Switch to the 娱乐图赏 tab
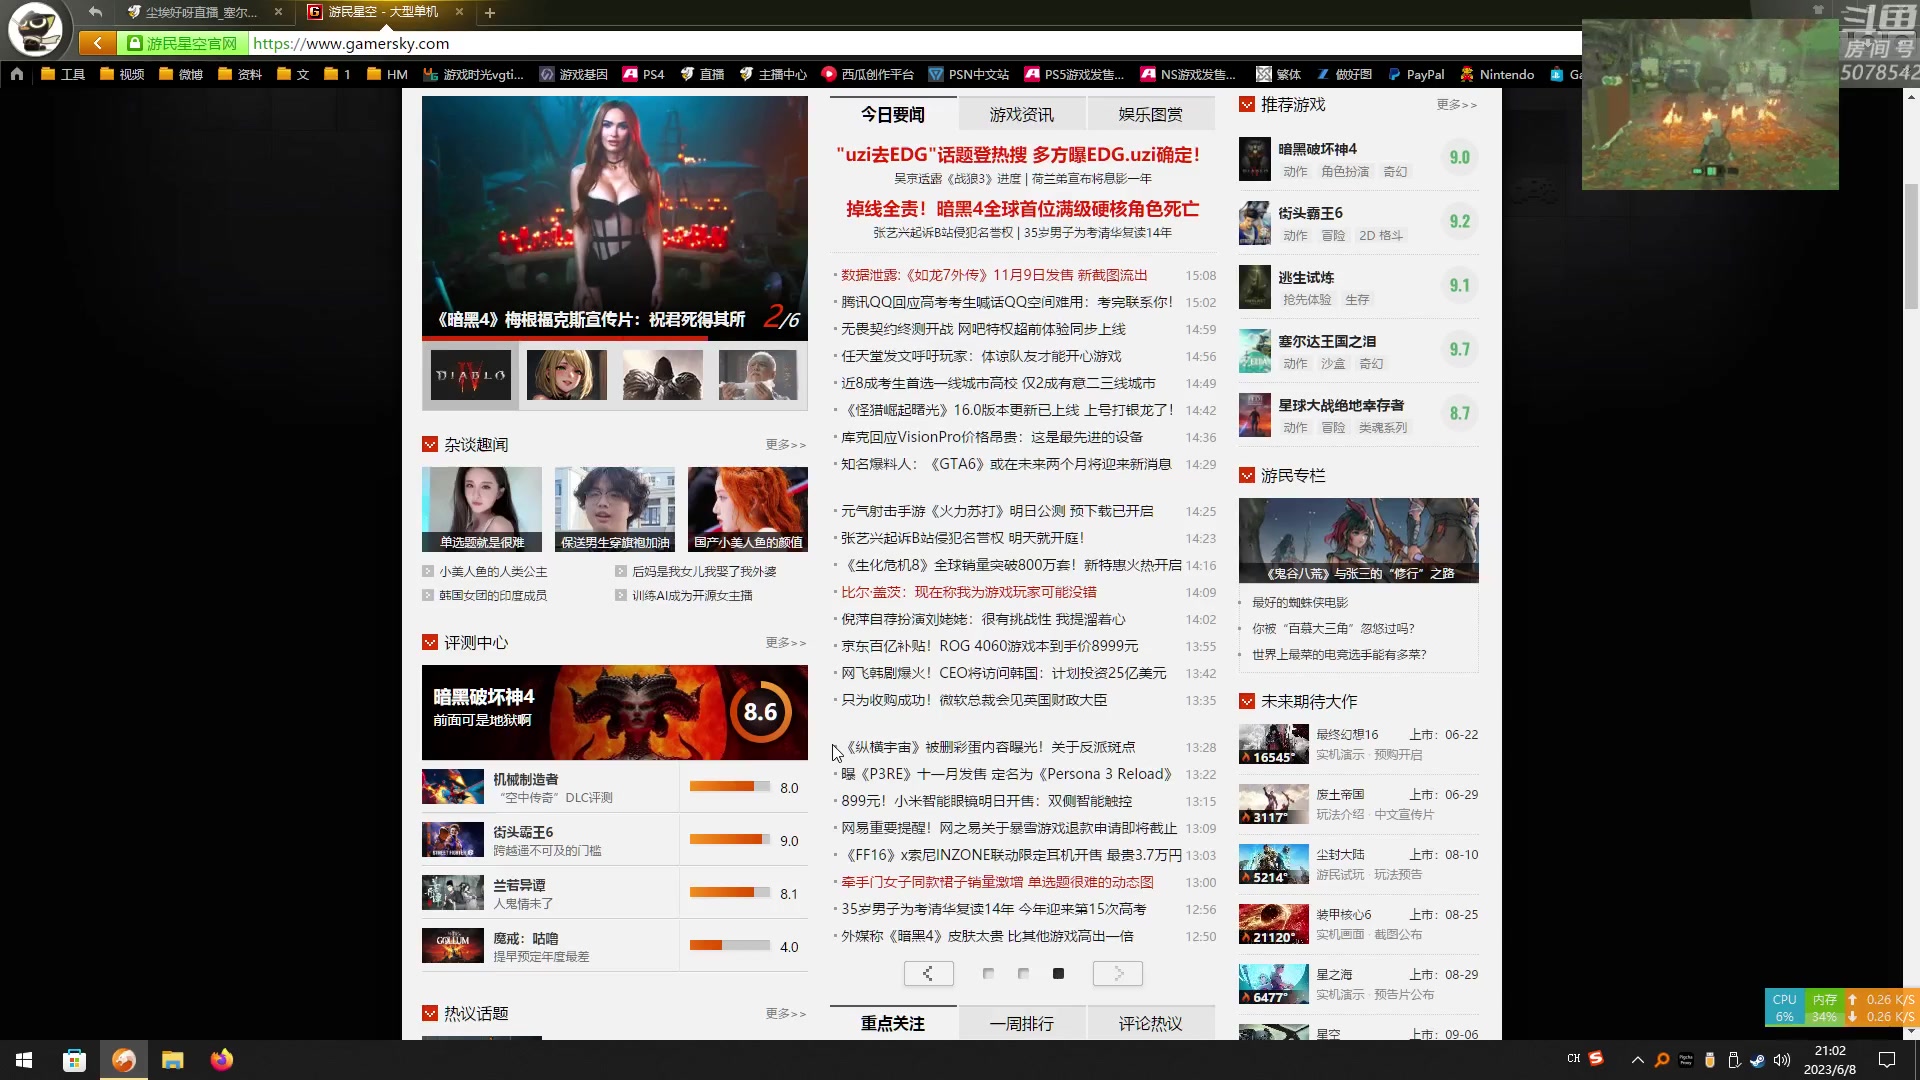This screenshot has width=1920, height=1080. tap(1150, 114)
